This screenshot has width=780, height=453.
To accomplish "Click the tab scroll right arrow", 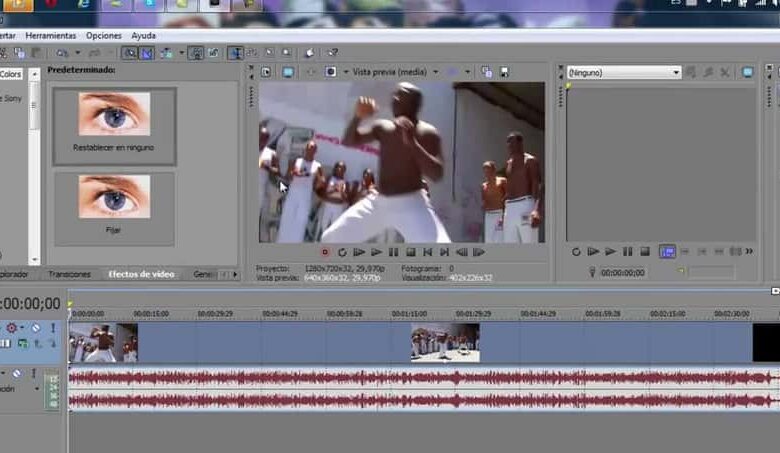I will [235, 274].
